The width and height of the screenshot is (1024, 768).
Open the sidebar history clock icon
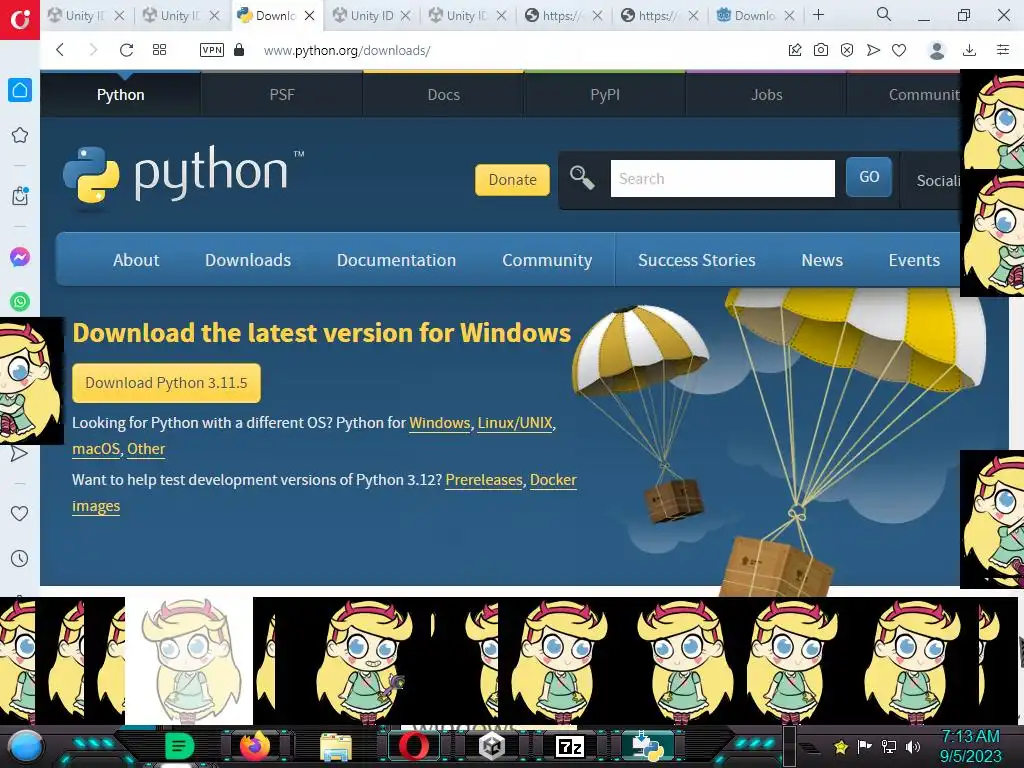tap(20, 558)
